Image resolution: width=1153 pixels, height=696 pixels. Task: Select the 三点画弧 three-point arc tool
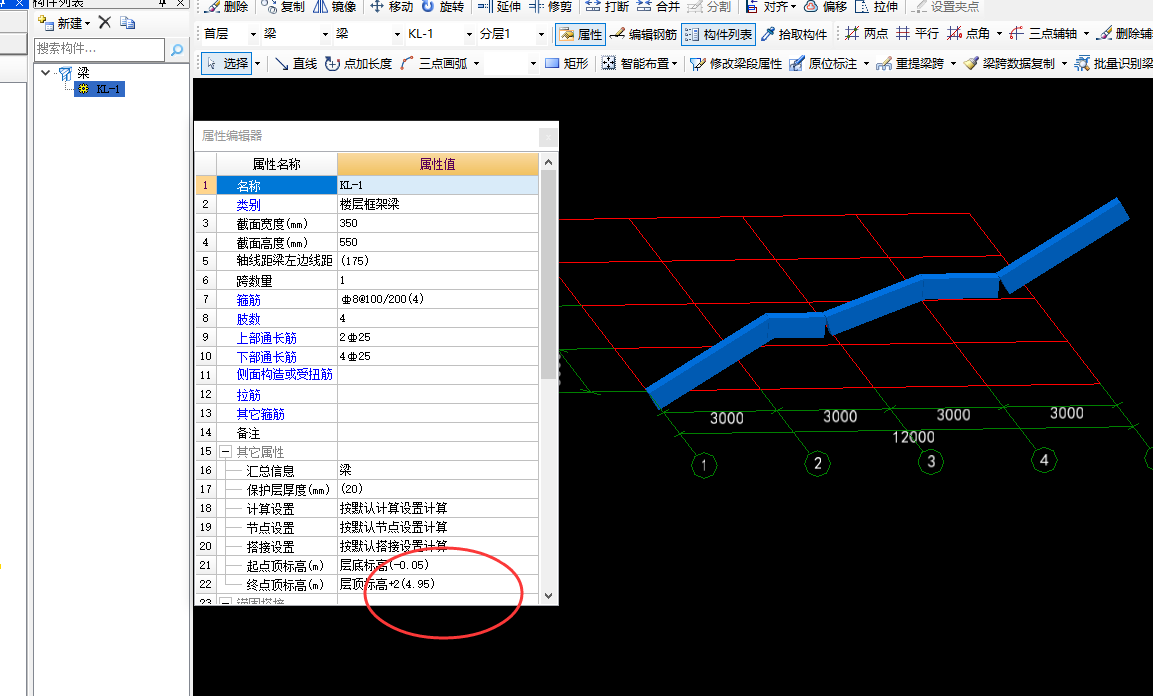pos(434,64)
